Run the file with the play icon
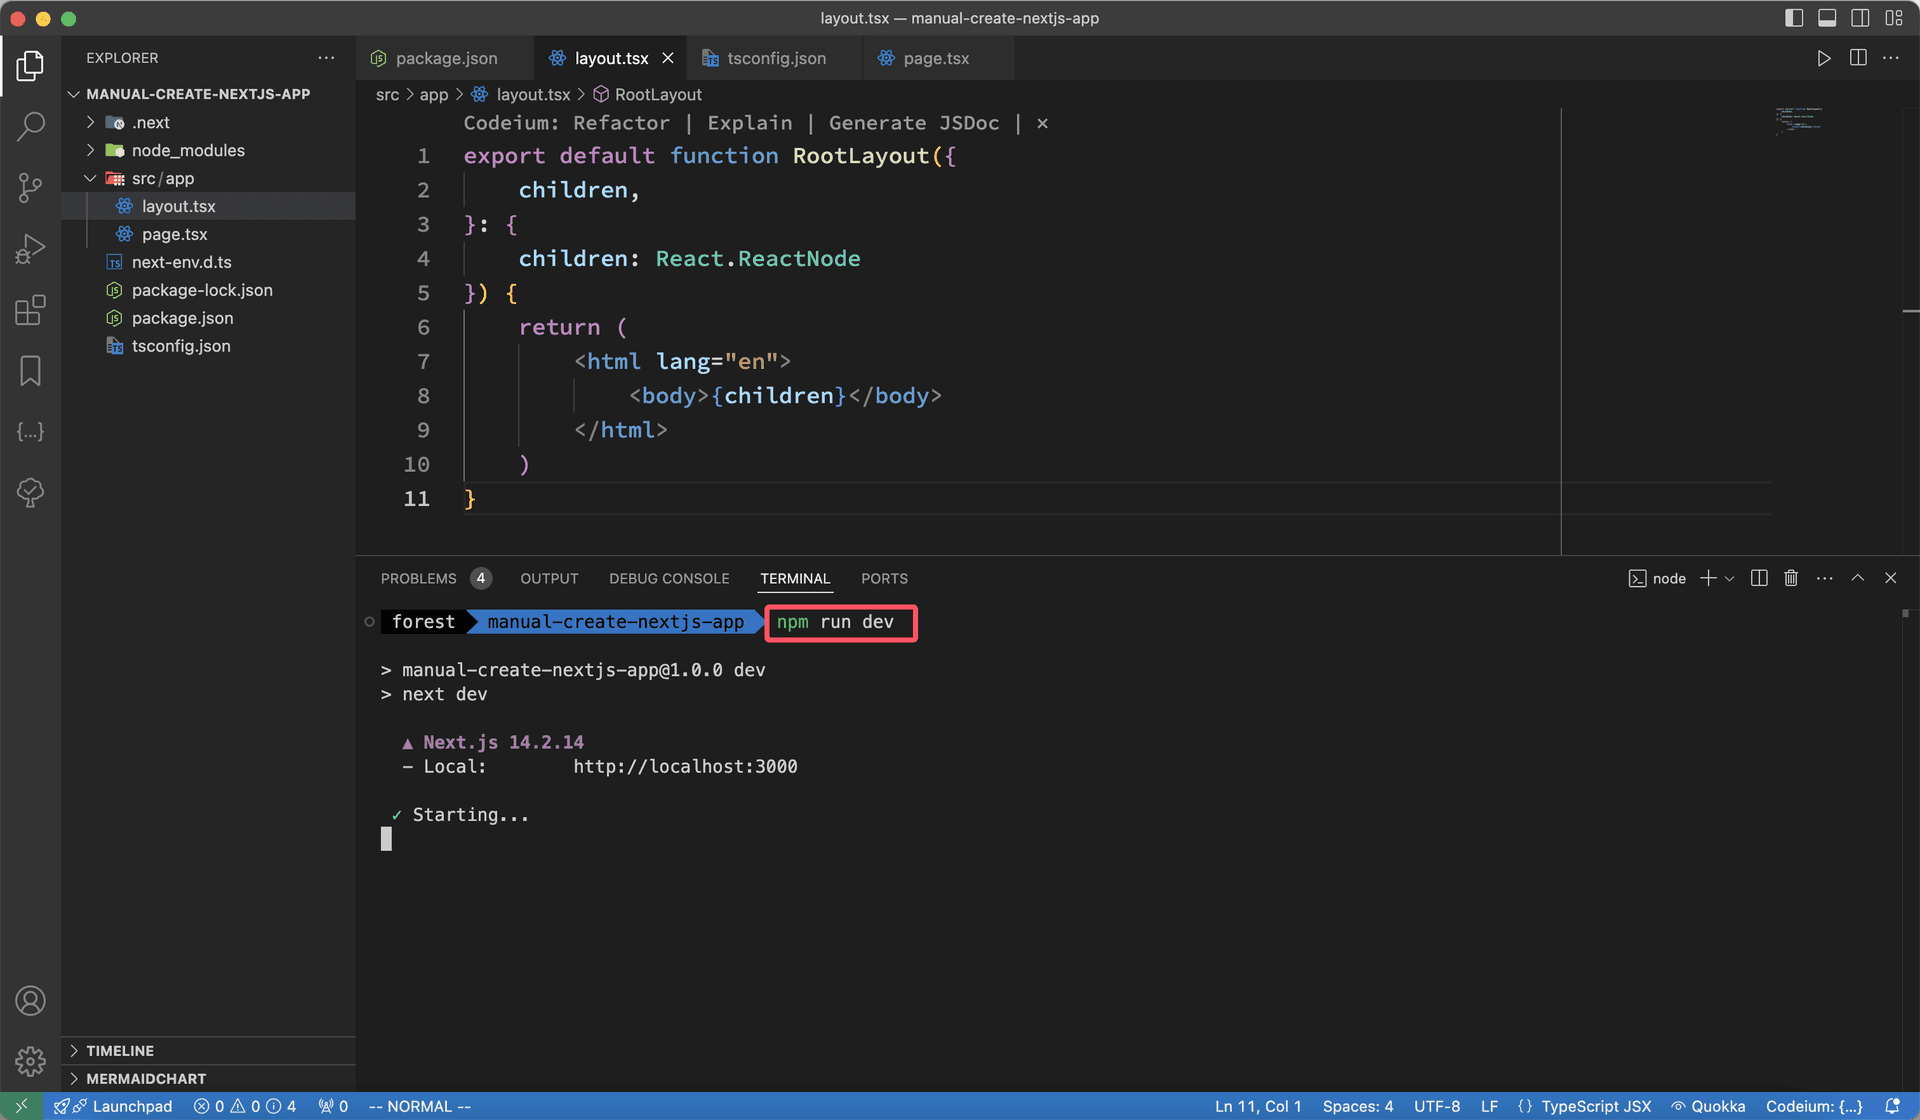 tap(1824, 58)
